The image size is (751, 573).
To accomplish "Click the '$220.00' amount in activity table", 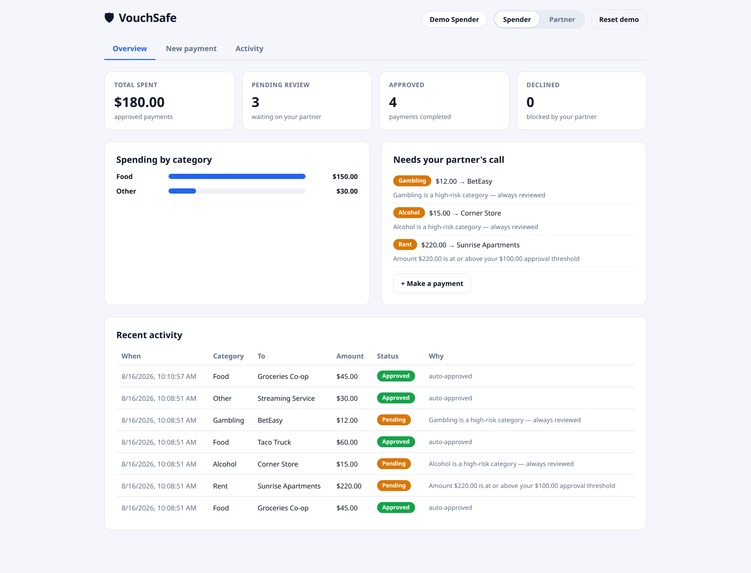I will pos(349,486).
